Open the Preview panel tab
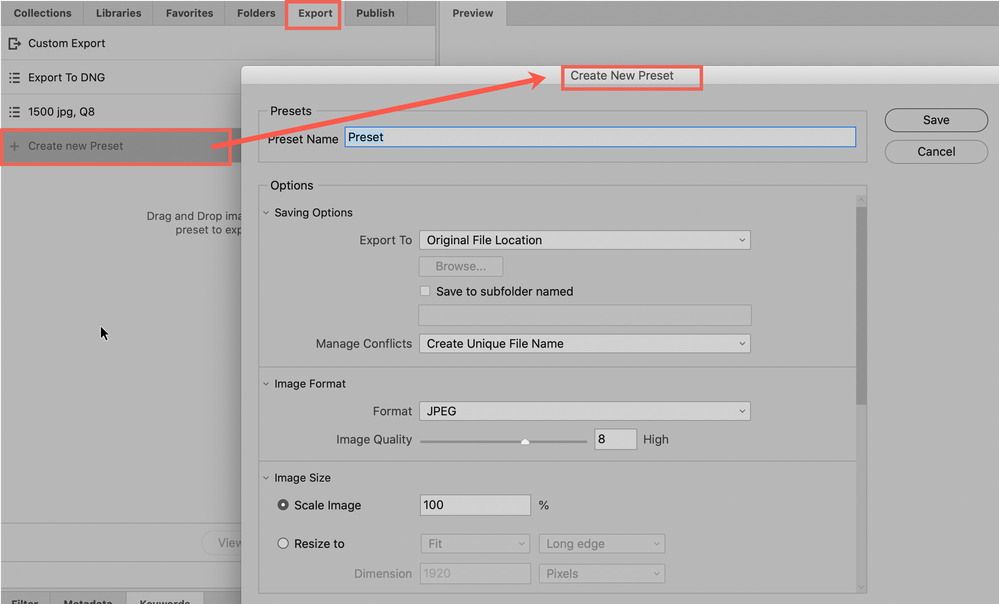The width and height of the screenshot is (999, 604). pos(473,13)
